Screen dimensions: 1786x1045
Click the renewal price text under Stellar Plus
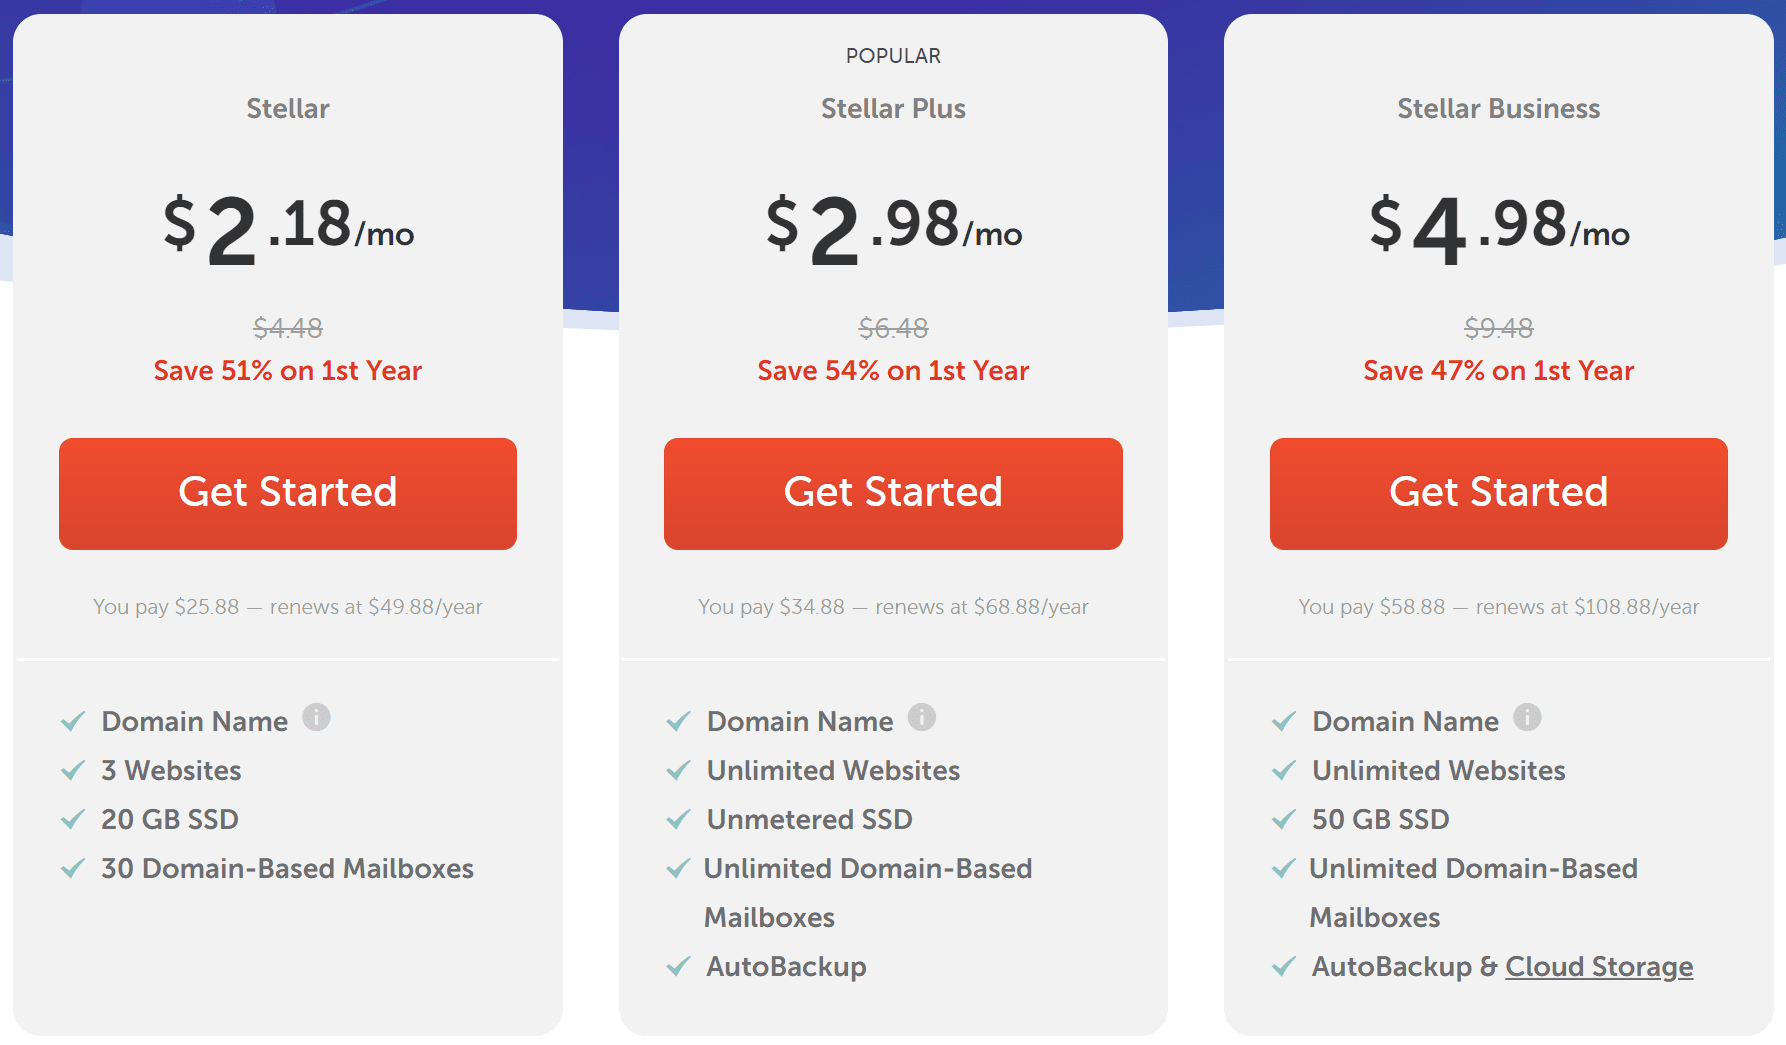[893, 606]
